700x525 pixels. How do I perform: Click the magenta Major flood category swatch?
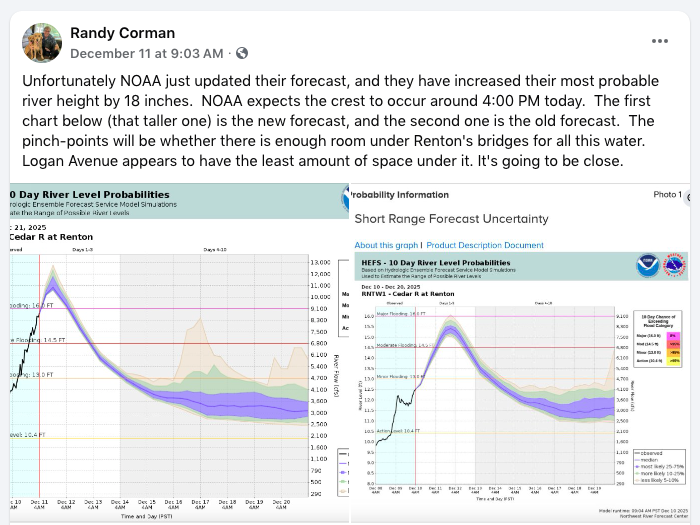673,336
